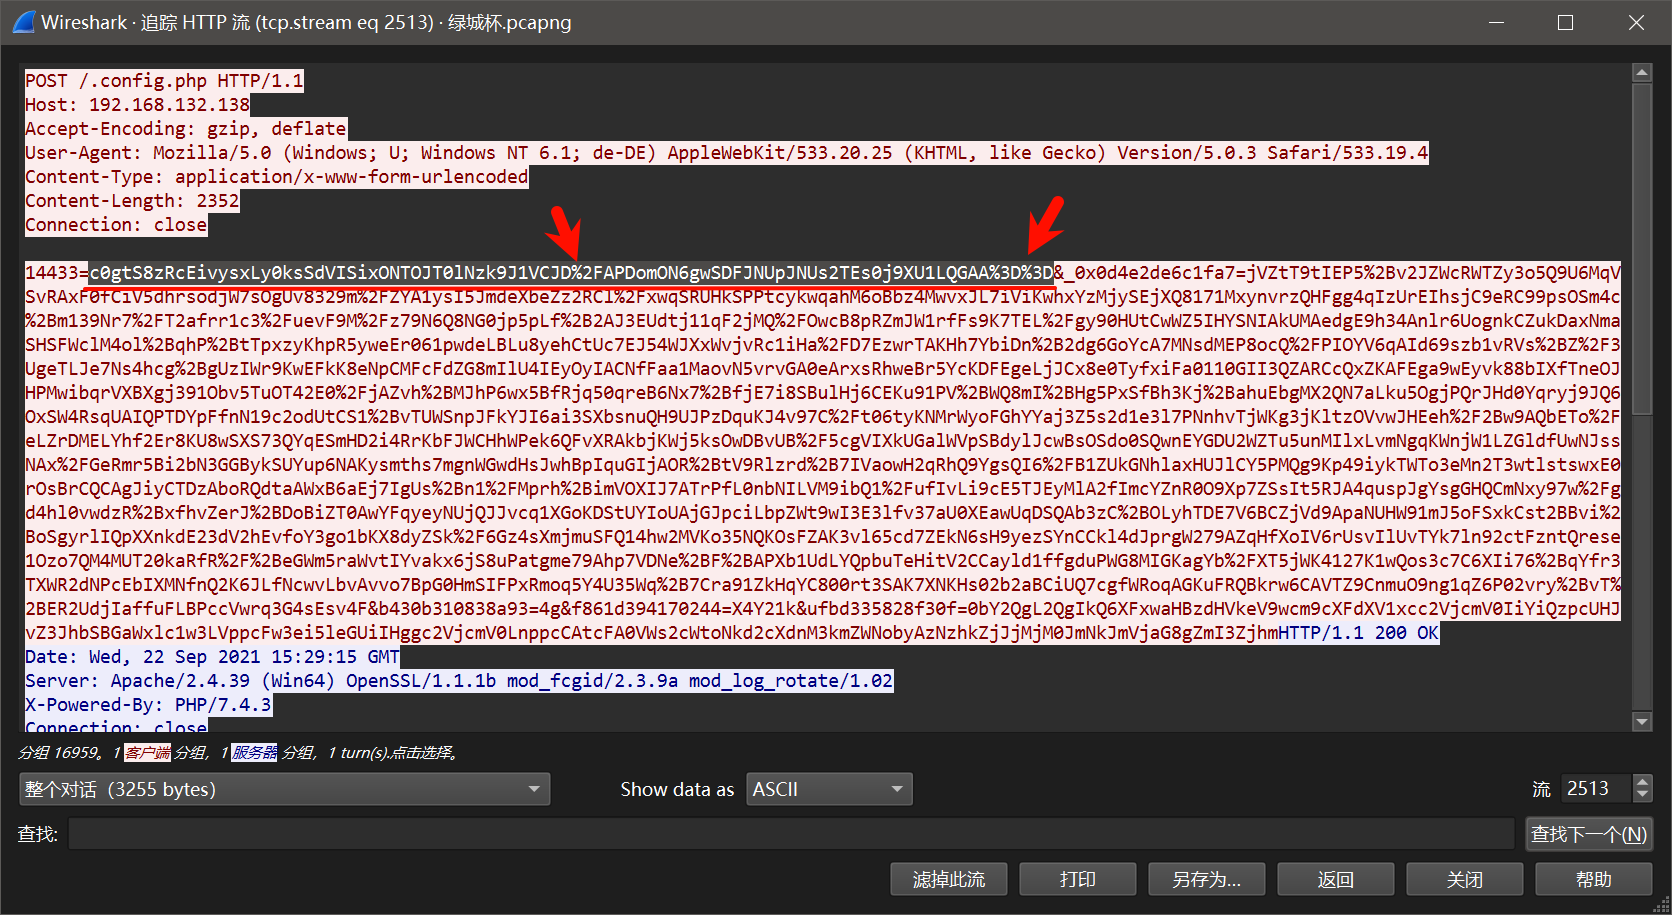Minimize the Wireshark stream dialog
The width and height of the screenshot is (1672, 915).
tap(1496, 22)
